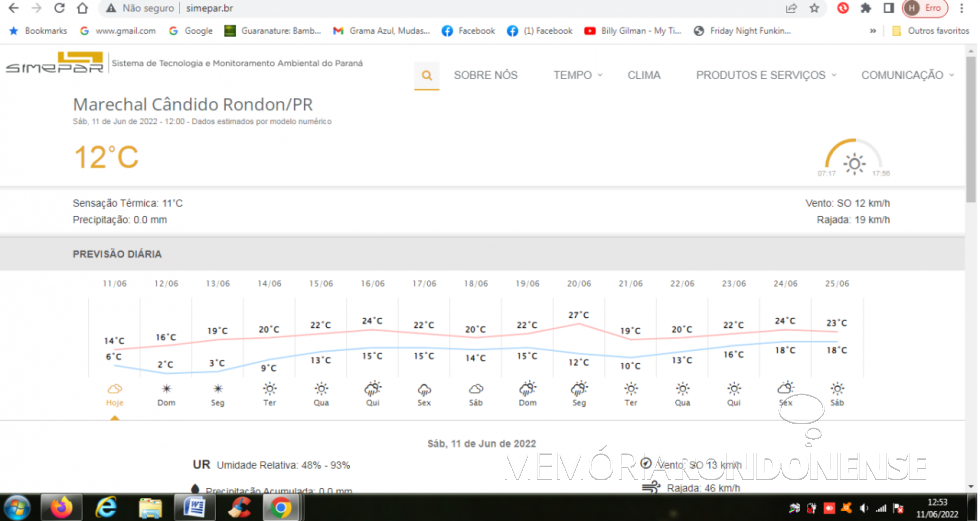Click the site search magnifier icon
The height and width of the screenshot is (521, 980).
click(x=427, y=75)
